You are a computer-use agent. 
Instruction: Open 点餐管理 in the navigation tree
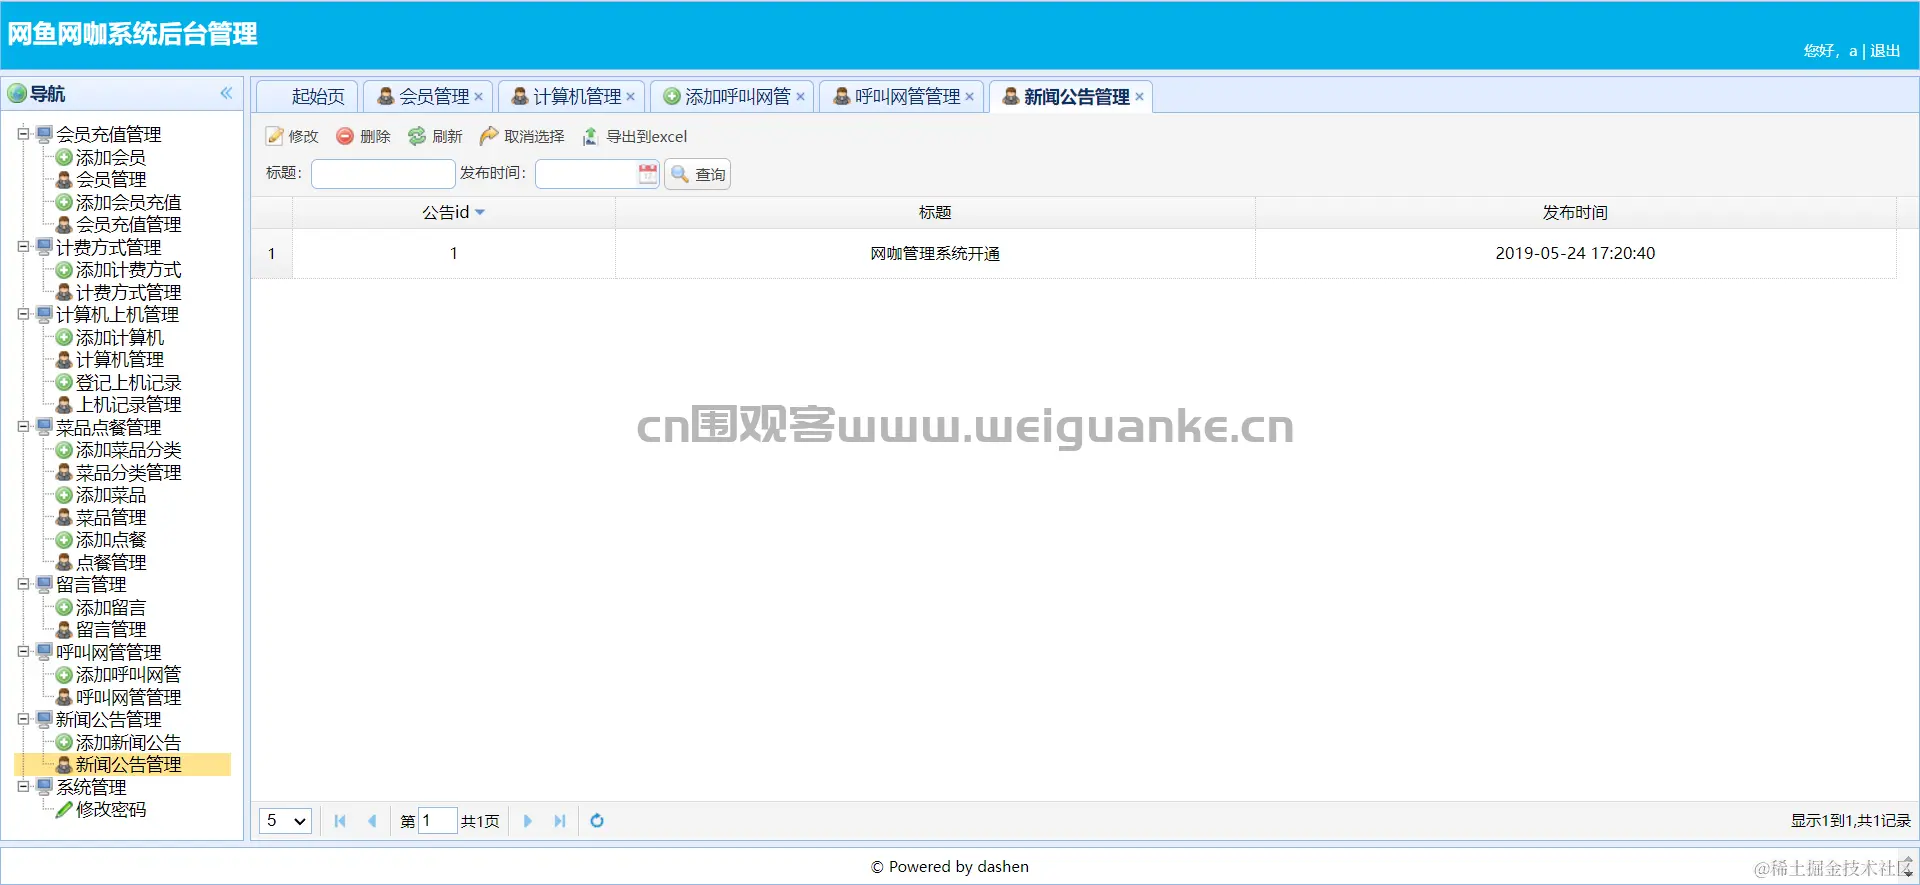pyautogui.click(x=110, y=562)
